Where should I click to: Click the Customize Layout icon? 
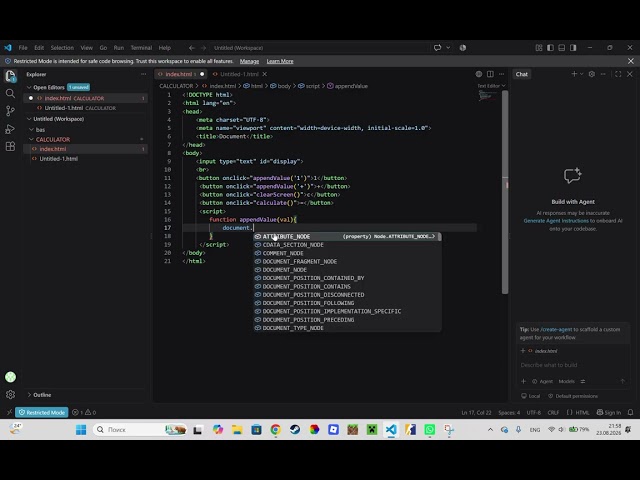[539, 48]
